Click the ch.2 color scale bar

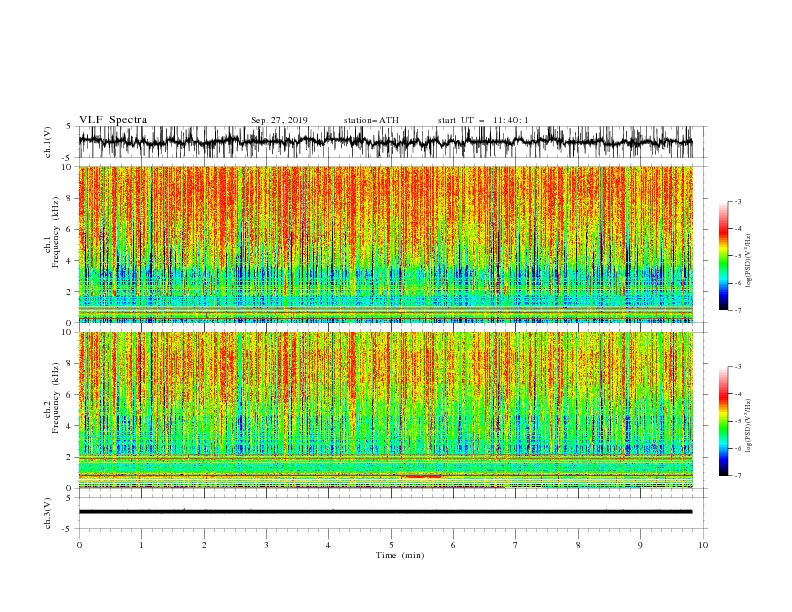pyautogui.click(x=723, y=421)
